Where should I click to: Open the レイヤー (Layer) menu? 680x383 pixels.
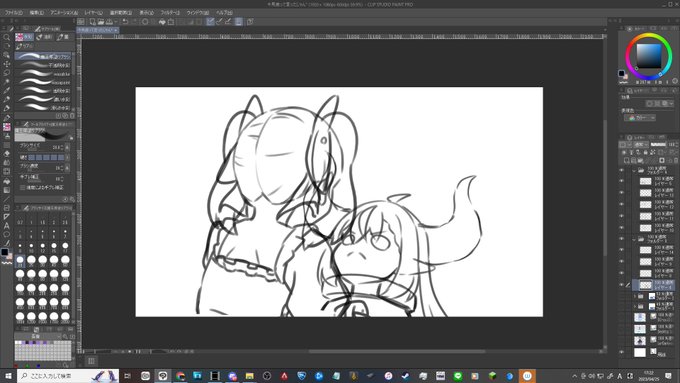point(93,13)
